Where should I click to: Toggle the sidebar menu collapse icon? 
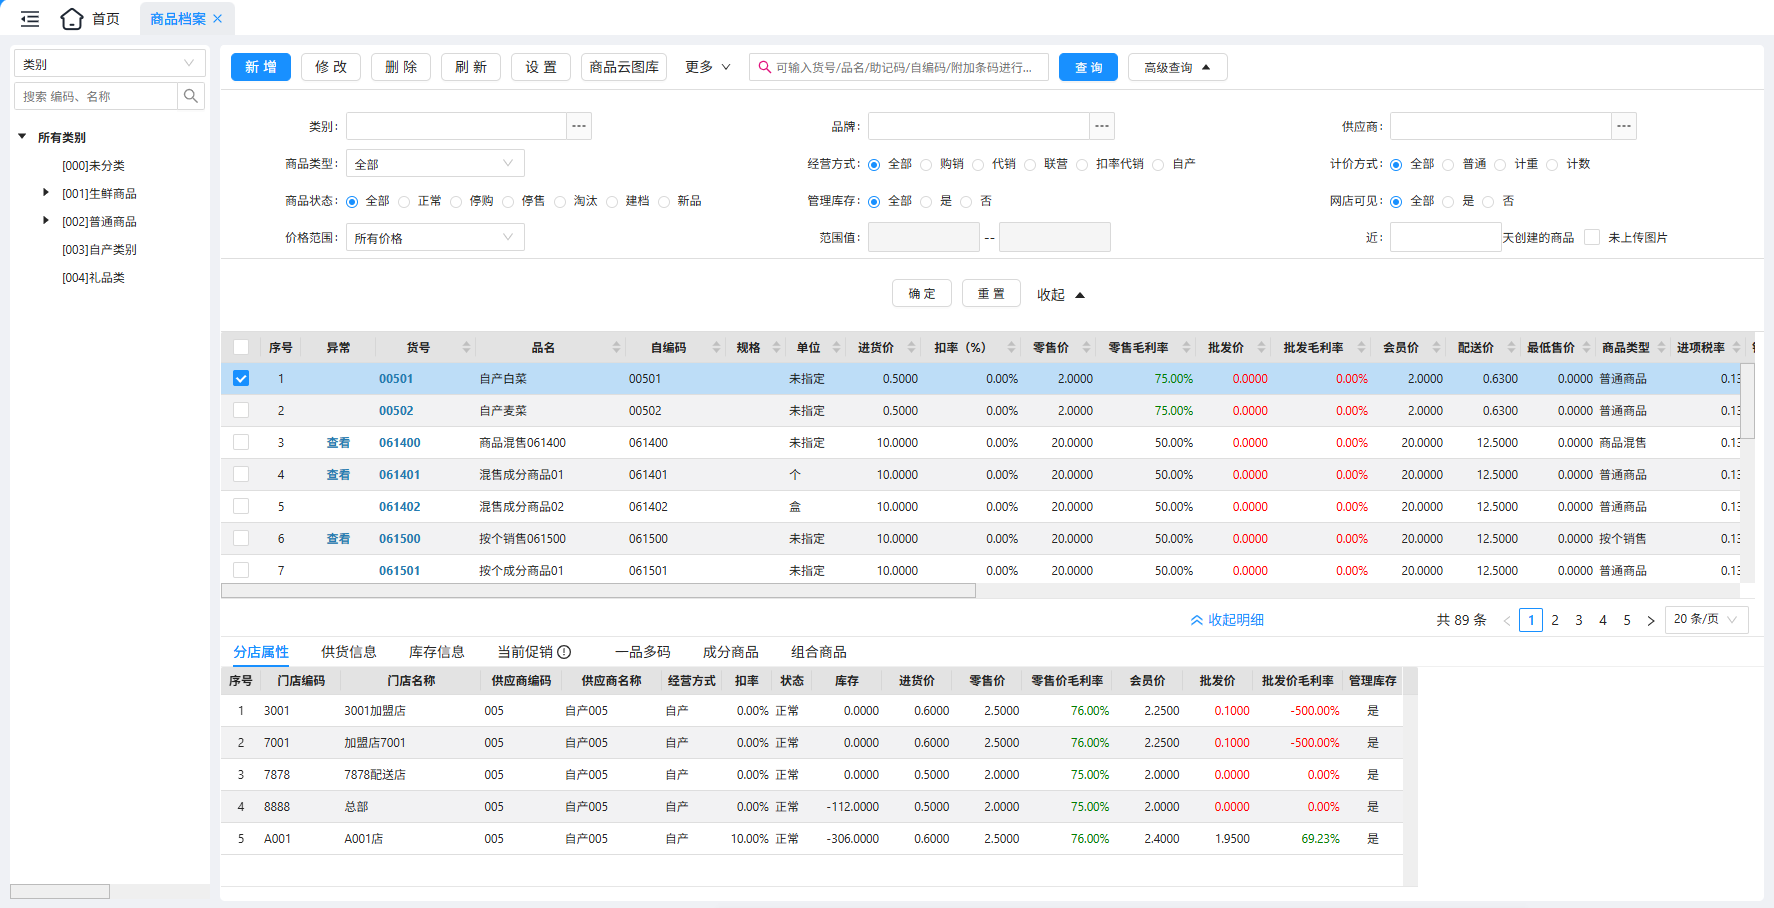[x=30, y=19]
